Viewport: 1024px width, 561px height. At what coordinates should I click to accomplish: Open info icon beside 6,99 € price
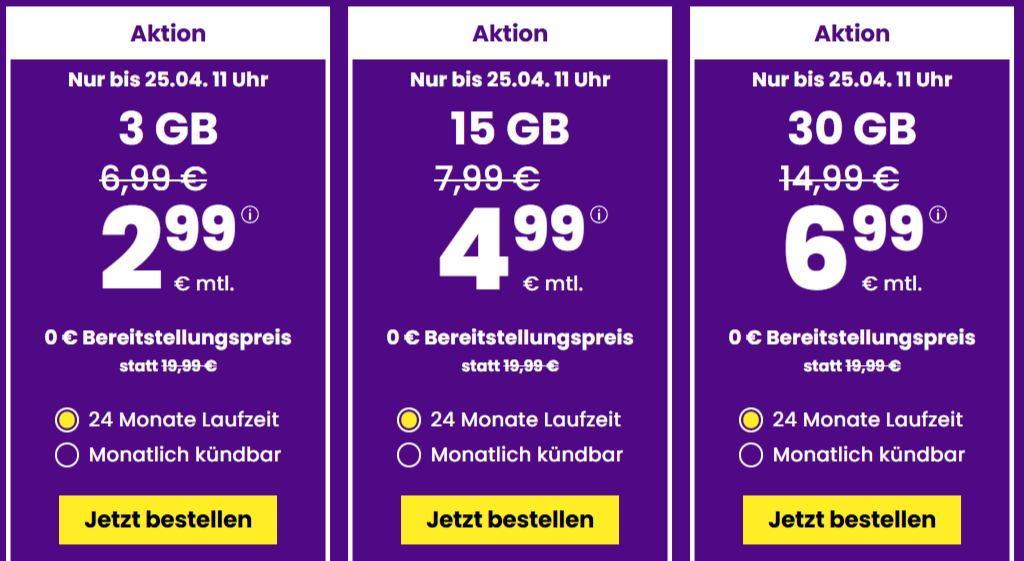tap(938, 214)
